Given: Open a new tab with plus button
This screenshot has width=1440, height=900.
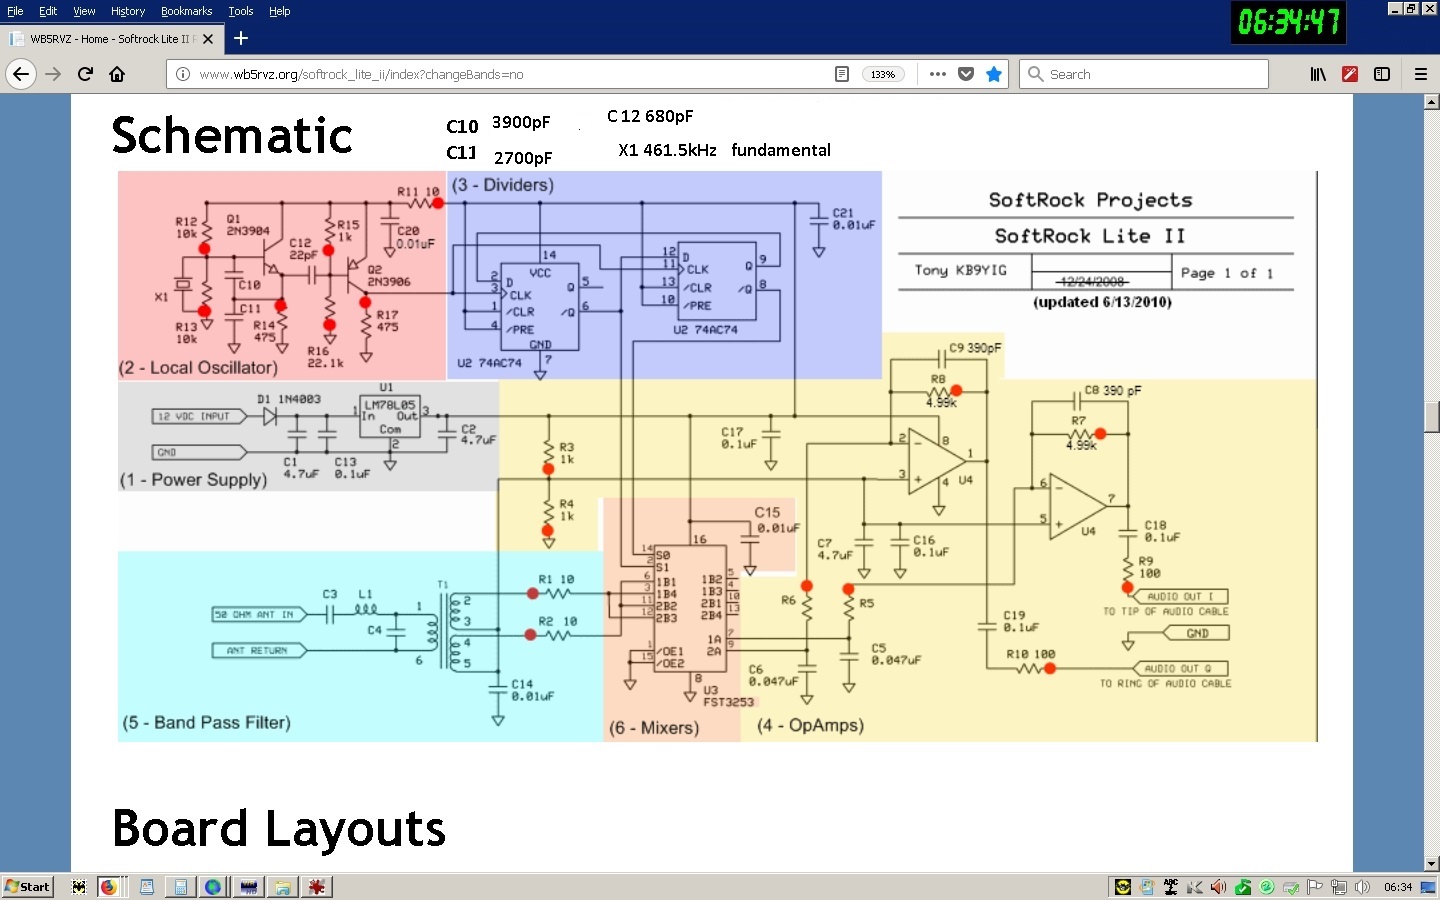Looking at the screenshot, I should coord(241,38).
